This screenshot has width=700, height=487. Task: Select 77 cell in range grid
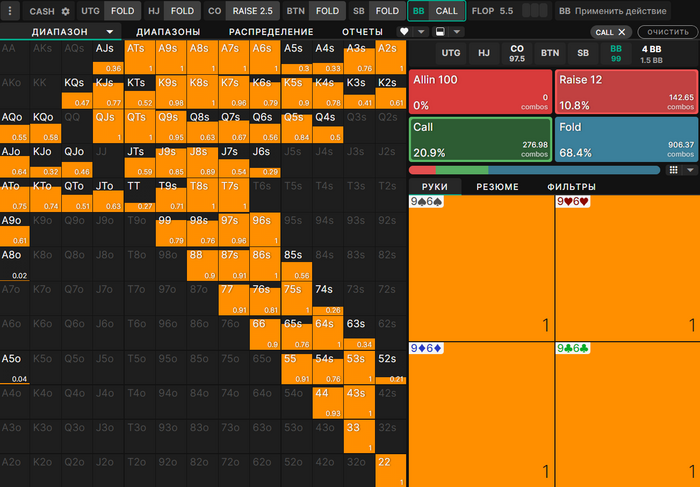(x=233, y=299)
